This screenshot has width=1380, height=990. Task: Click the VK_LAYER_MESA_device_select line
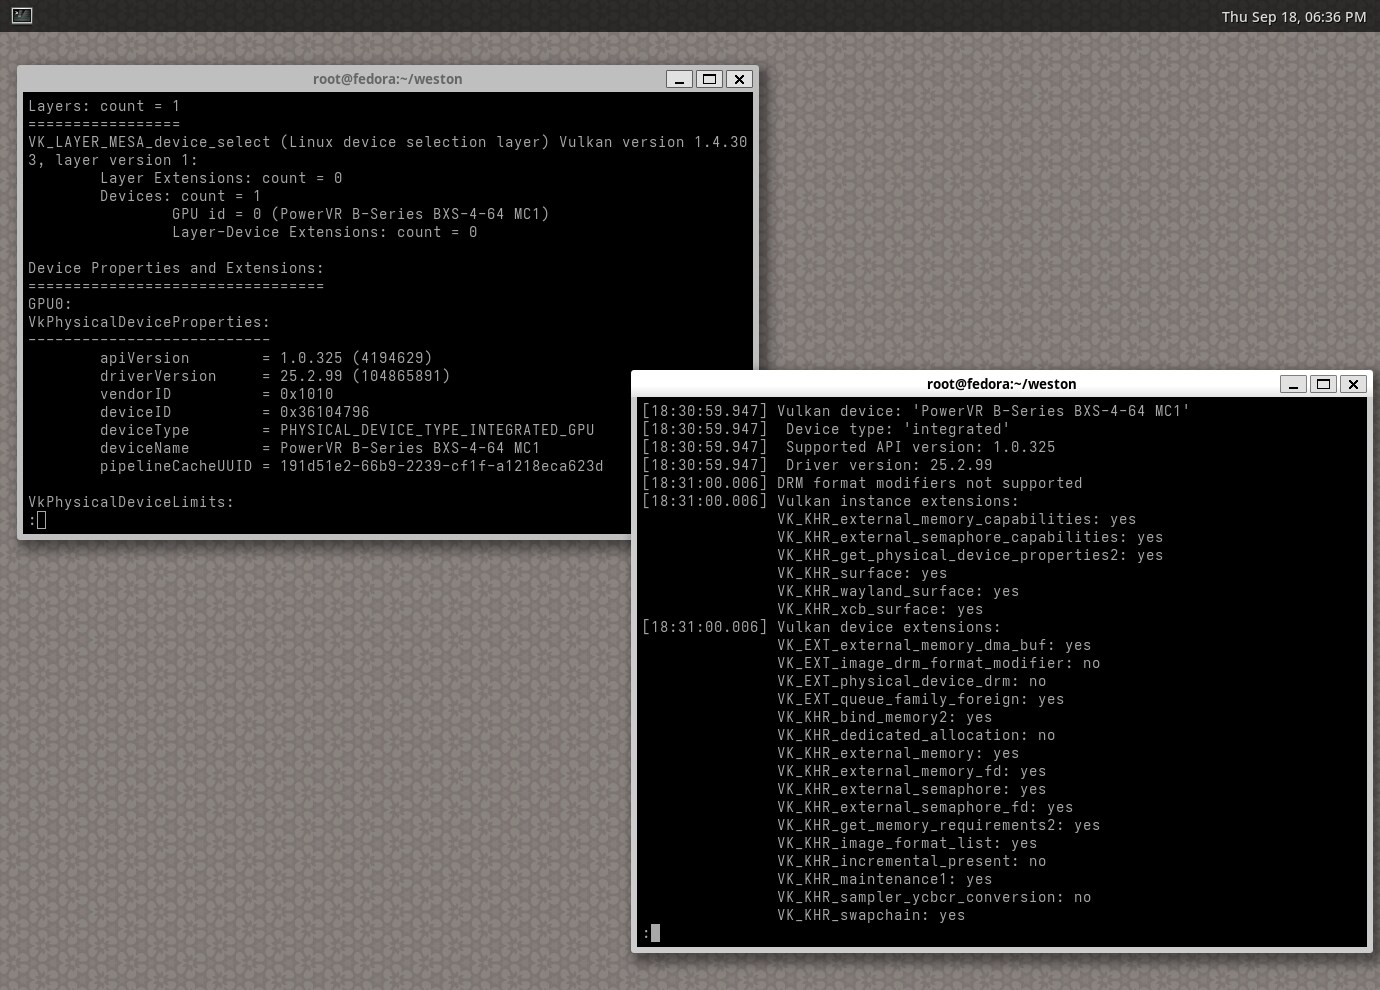387,142
